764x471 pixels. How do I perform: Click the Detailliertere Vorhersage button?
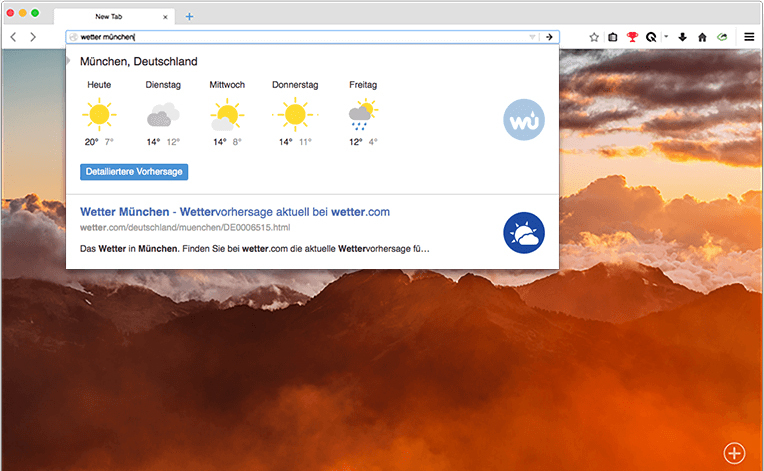point(134,171)
